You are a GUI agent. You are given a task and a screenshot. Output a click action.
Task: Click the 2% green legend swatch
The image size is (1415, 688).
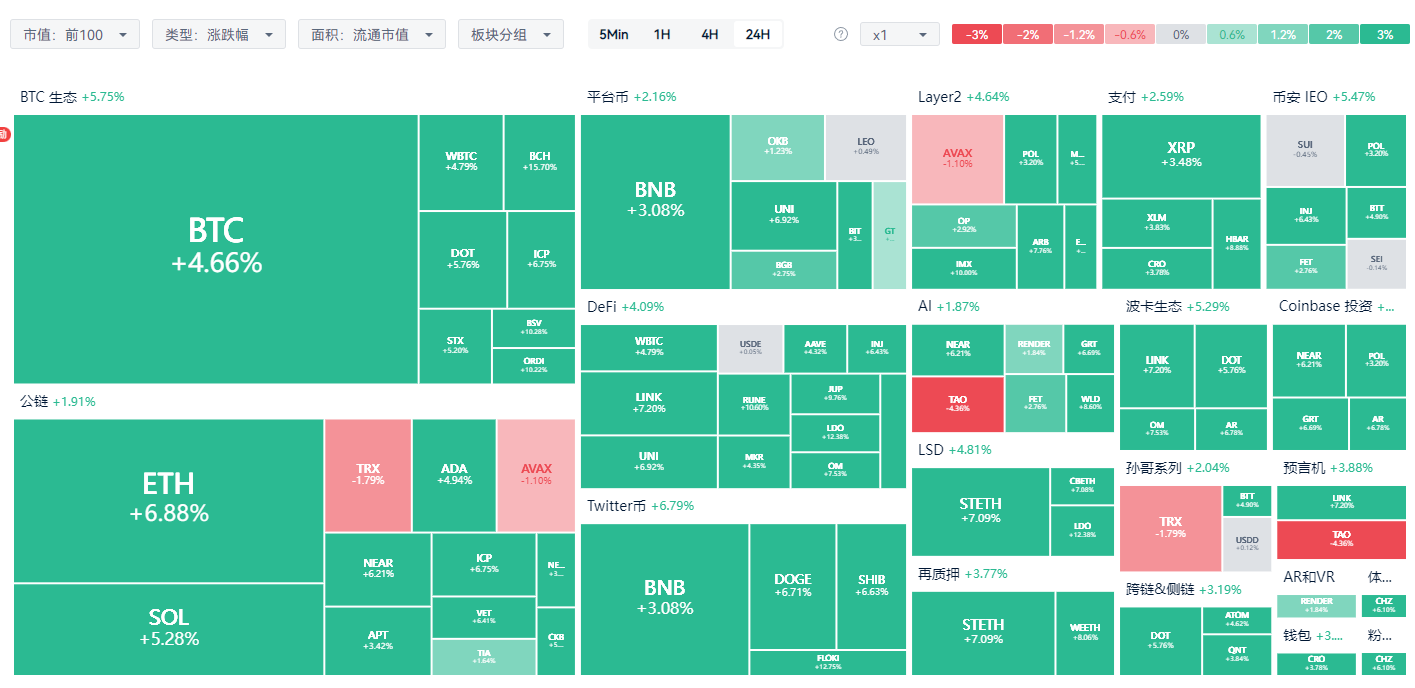pyautogui.click(x=1334, y=34)
